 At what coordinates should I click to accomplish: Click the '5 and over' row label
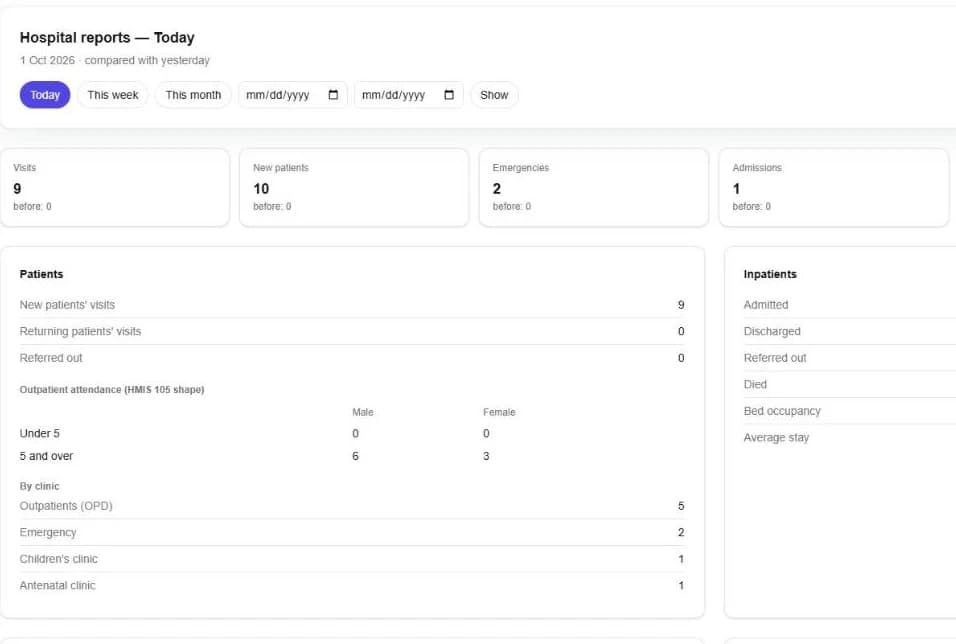click(x=46, y=456)
